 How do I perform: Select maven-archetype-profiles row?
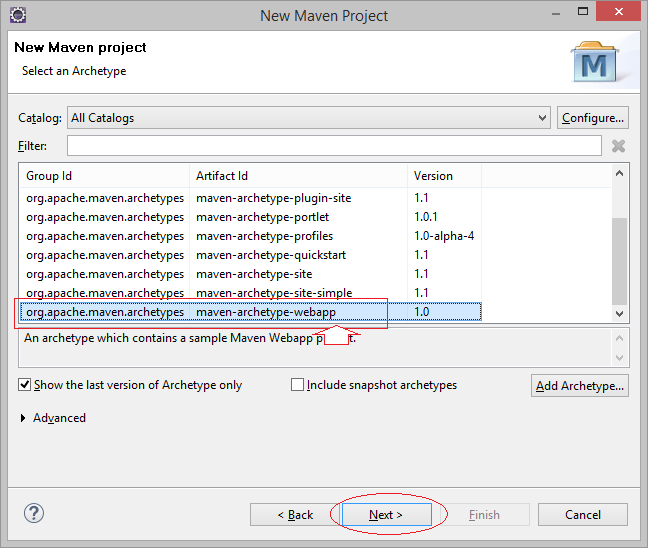(250, 236)
